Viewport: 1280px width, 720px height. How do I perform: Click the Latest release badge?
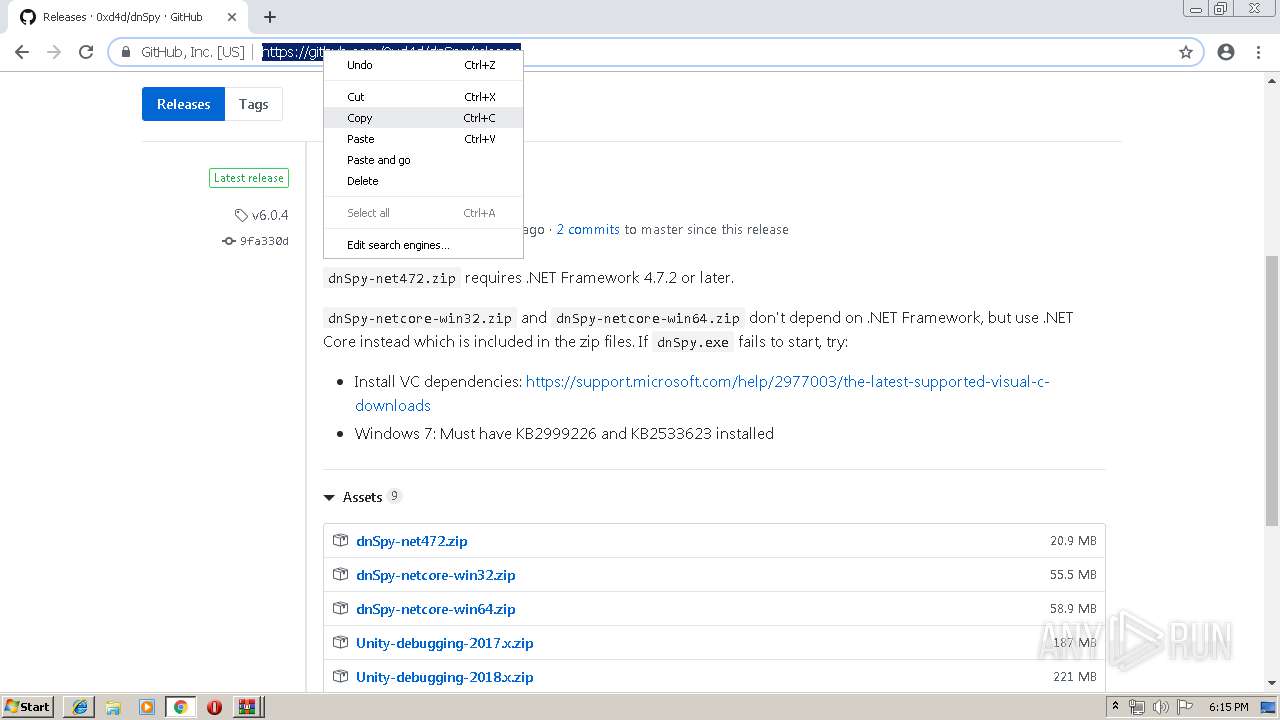pyautogui.click(x=249, y=178)
